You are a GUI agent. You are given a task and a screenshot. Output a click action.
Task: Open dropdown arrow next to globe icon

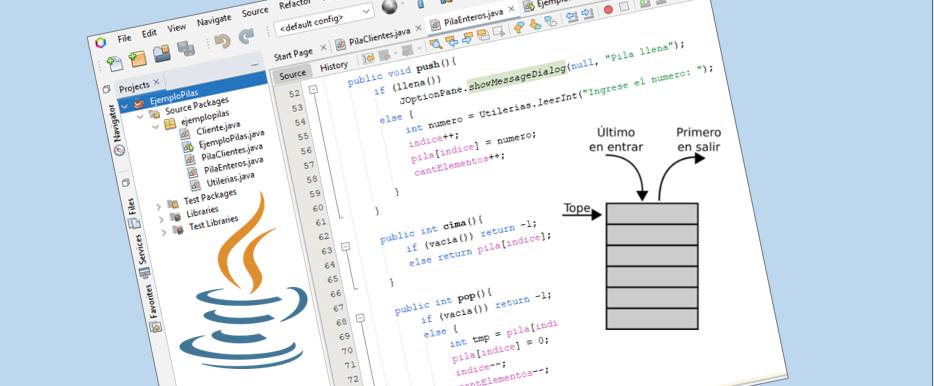coord(402,3)
